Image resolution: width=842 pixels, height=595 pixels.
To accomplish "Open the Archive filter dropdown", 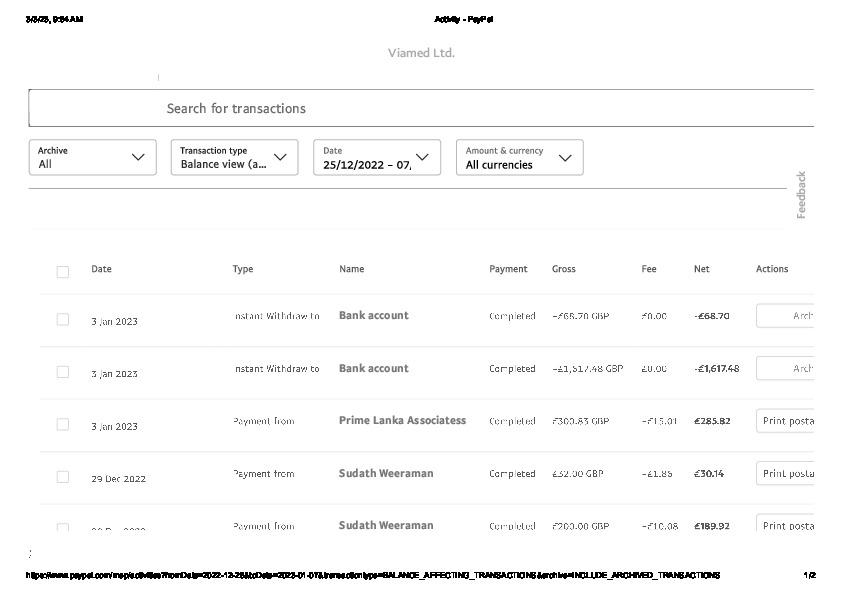I will (x=93, y=158).
